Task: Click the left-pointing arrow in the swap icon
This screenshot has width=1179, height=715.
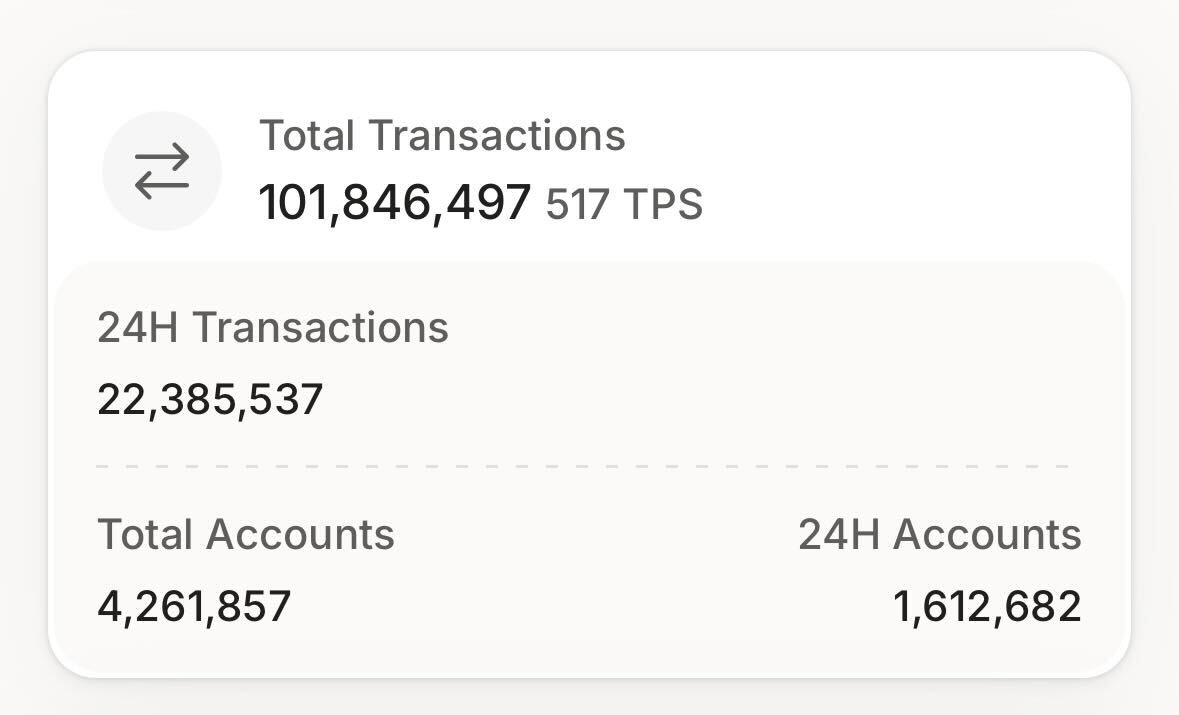Action: pyautogui.click(x=161, y=185)
